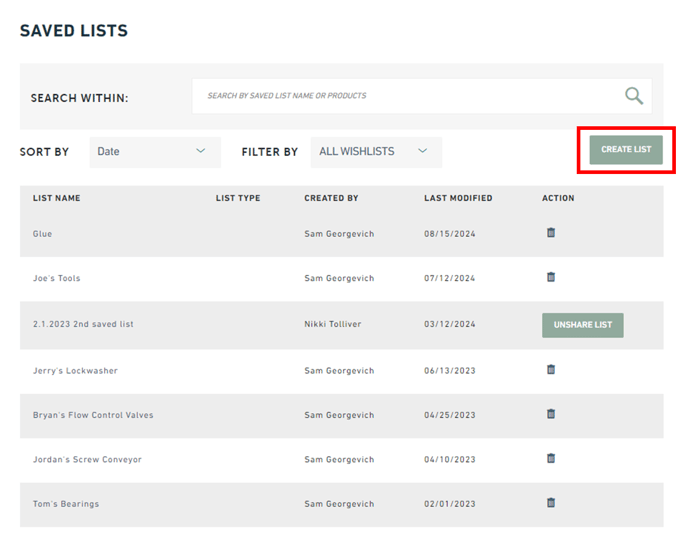Click the chevron beside All Wishlists

click(423, 151)
